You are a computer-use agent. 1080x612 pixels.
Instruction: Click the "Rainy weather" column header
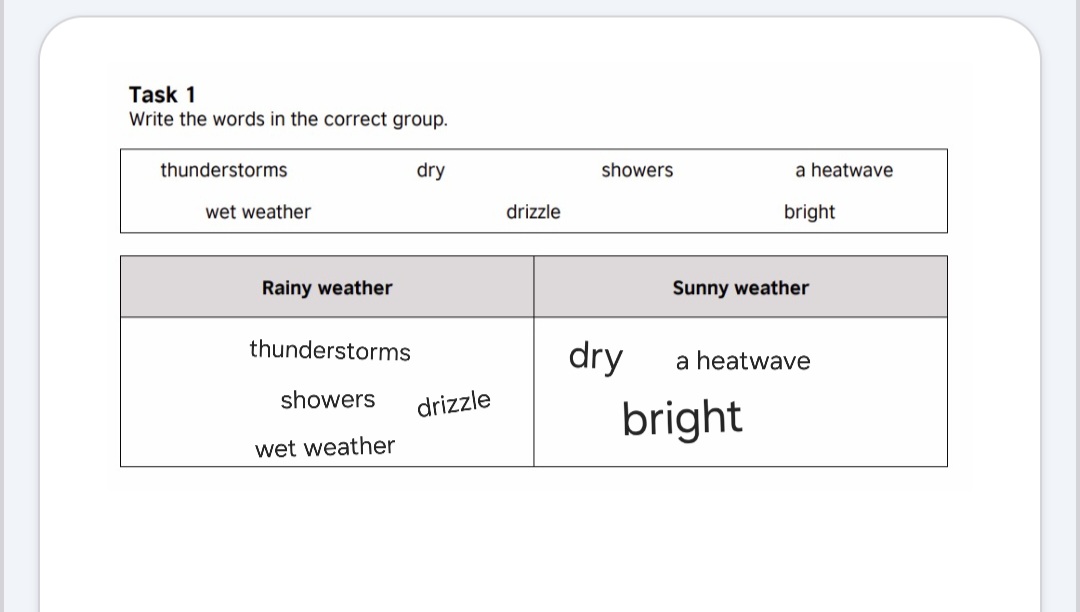[327, 288]
